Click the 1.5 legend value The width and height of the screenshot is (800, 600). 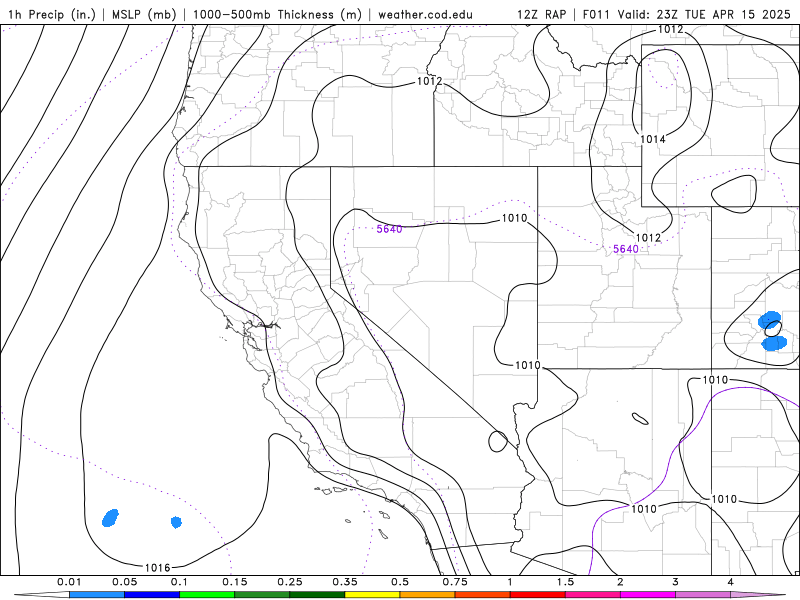tap(565, 582)
